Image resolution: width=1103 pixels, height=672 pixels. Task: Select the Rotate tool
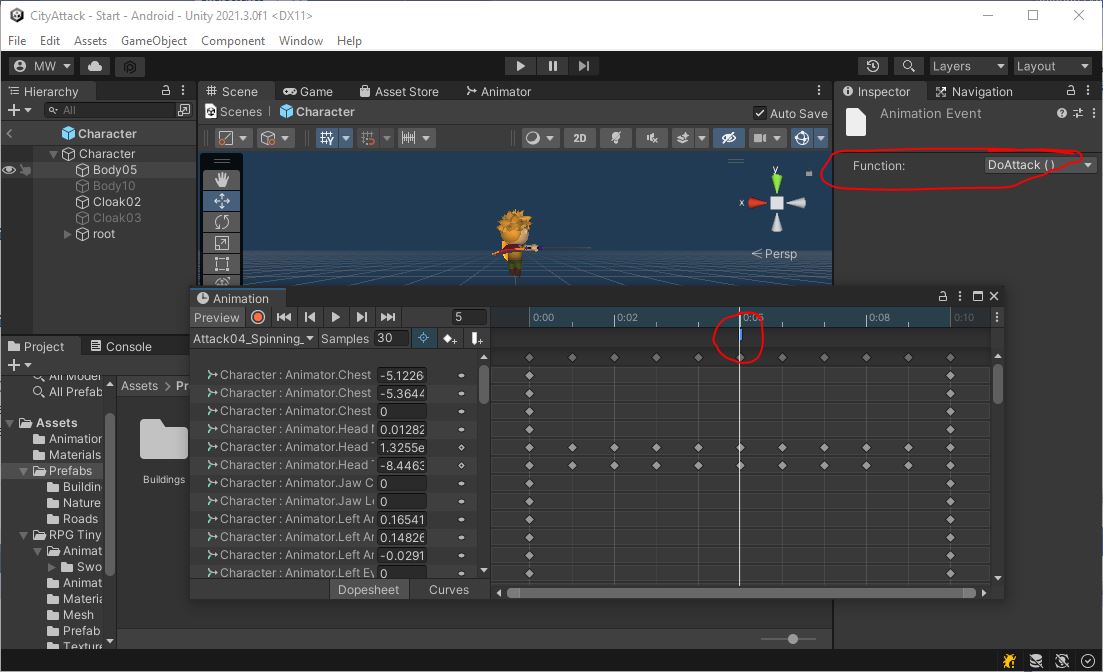[x=221, y=222]
